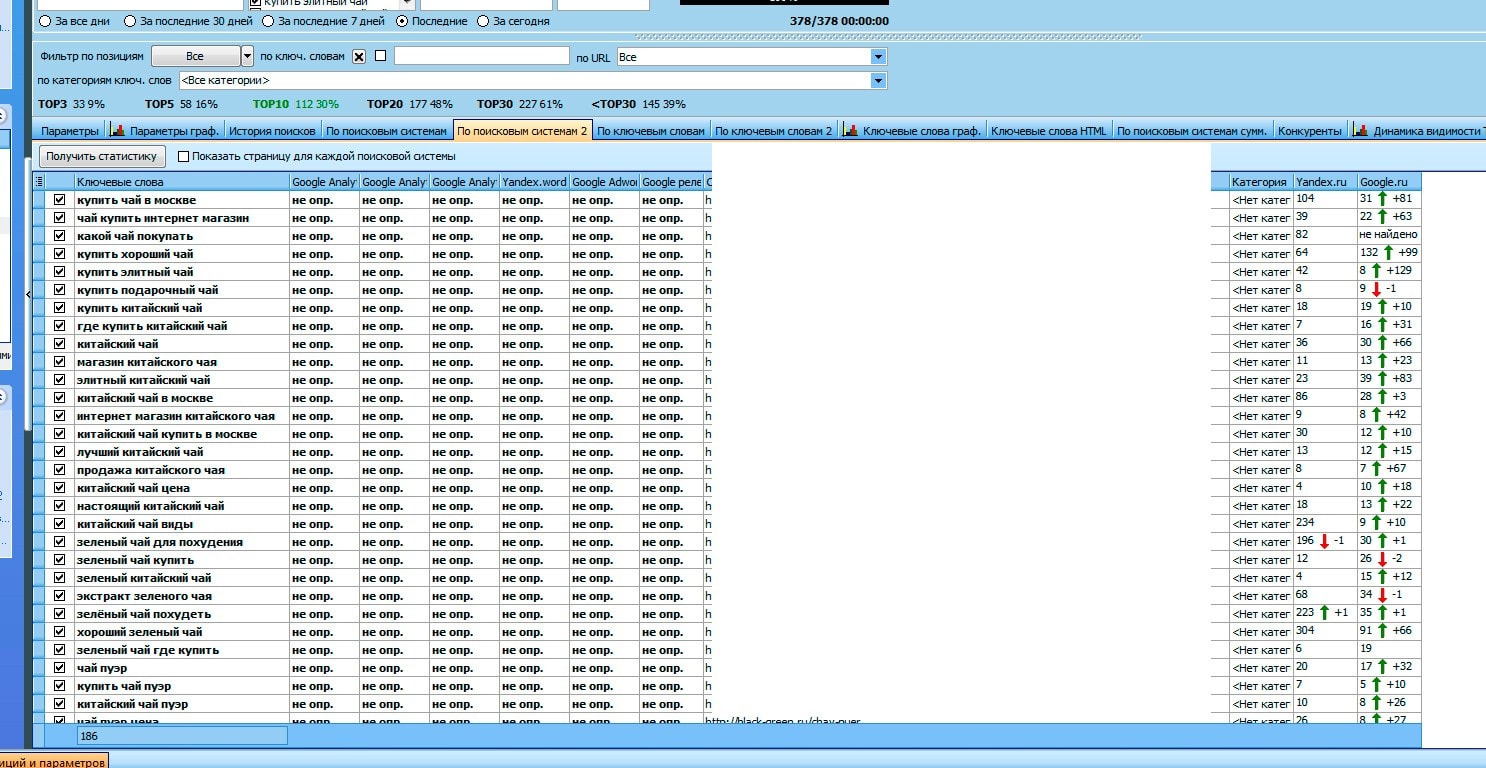Click chart icon on Динамика видимости tab
The image size is (1486, 768).
[x=1360, y=131]
